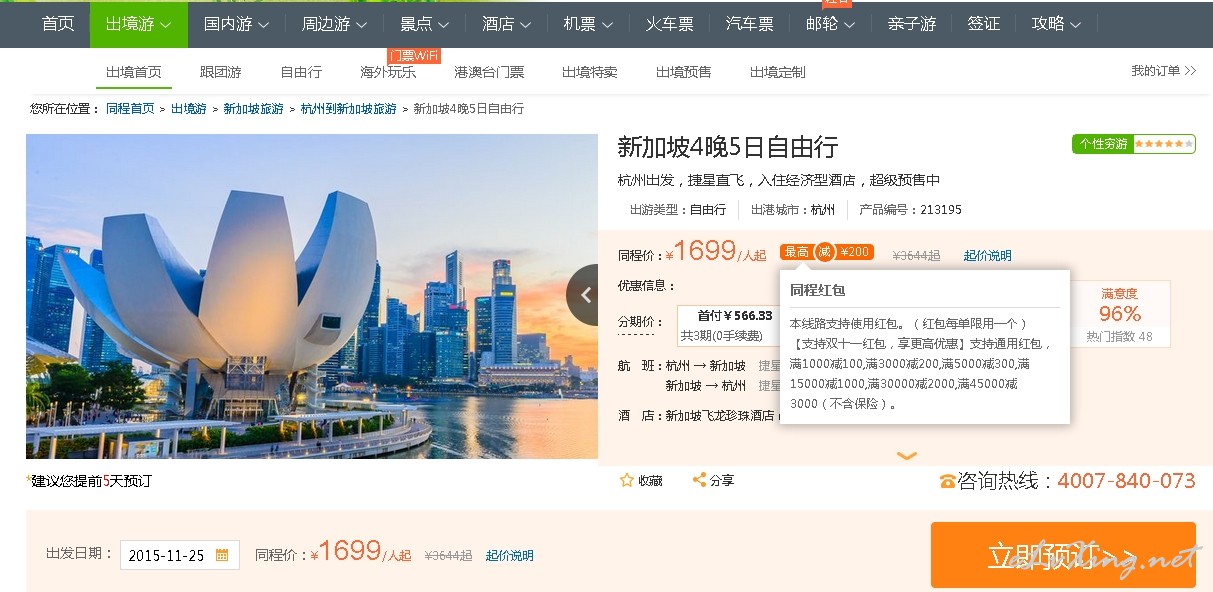Click the Singapore ArtScience Museum photo
1213x592 pixels.
point(311,296)
